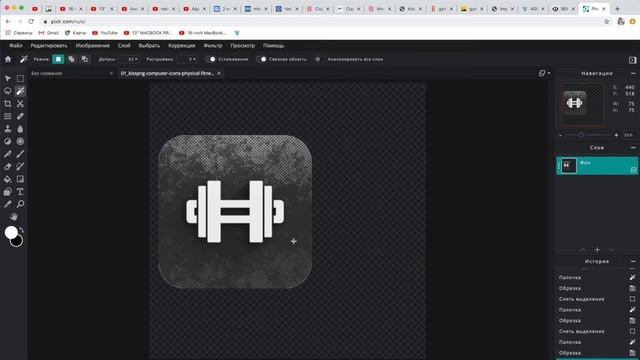Select the Hand pan tool

(14, 217)
